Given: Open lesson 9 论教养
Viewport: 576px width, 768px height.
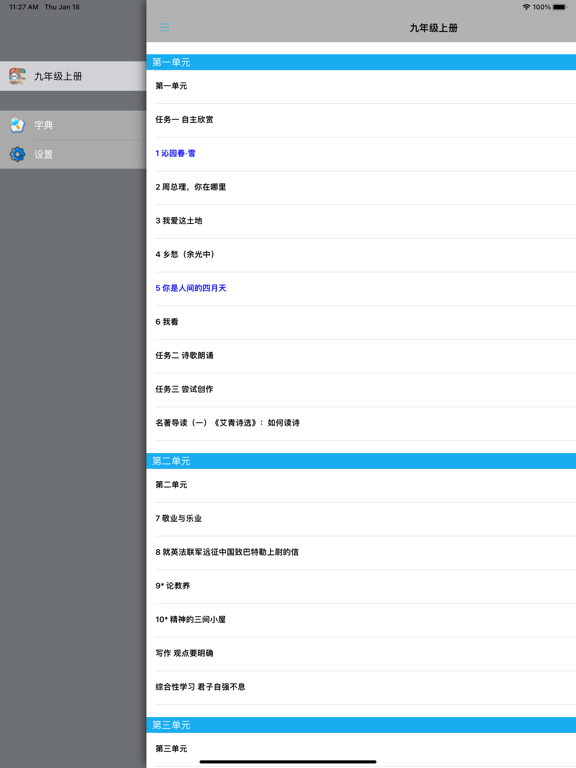Looking at the screenshot, I should pos(361,586).
